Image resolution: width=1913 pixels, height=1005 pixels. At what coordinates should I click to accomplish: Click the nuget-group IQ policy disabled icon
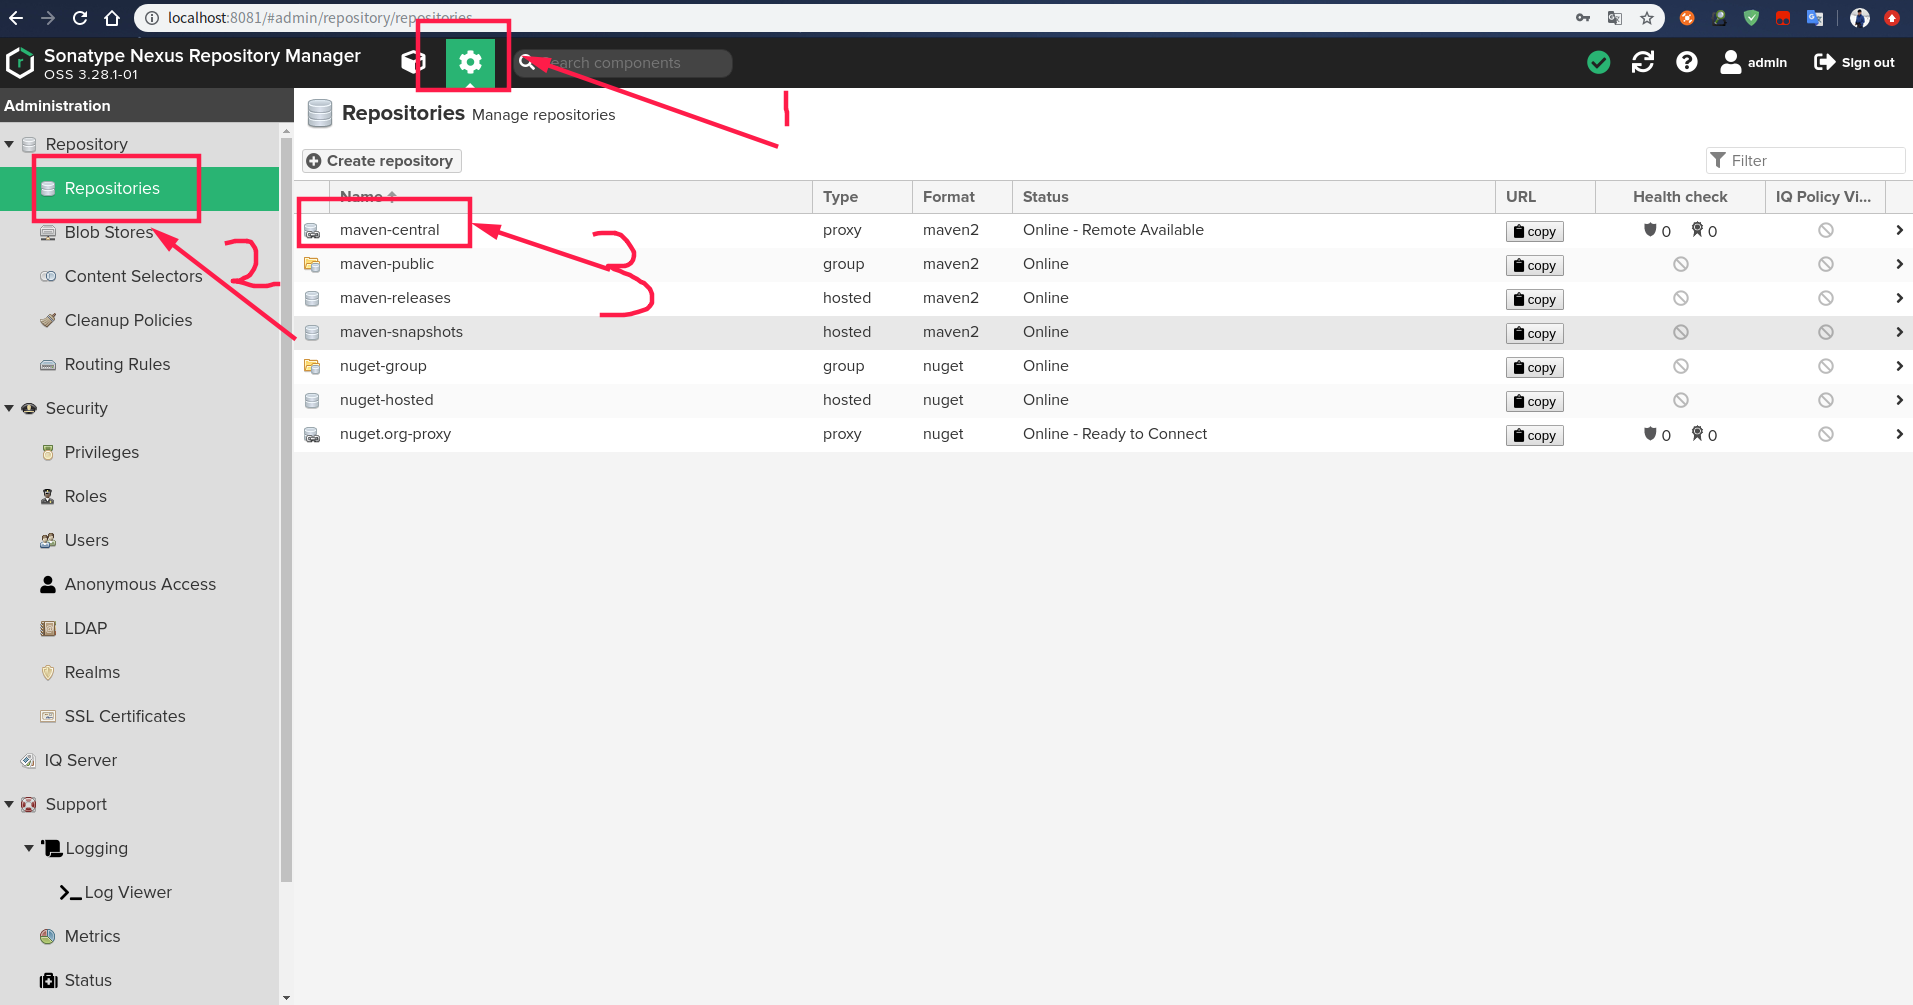[x=1826, y=366]
